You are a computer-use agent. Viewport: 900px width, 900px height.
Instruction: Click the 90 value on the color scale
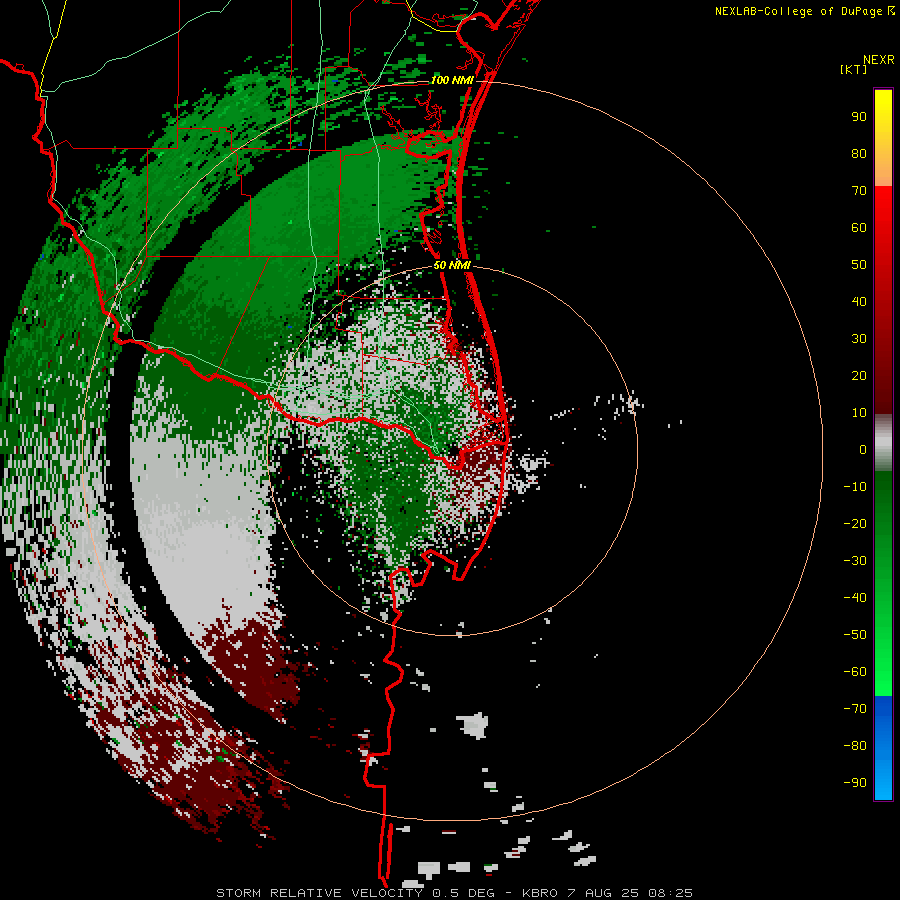[859, 117]
